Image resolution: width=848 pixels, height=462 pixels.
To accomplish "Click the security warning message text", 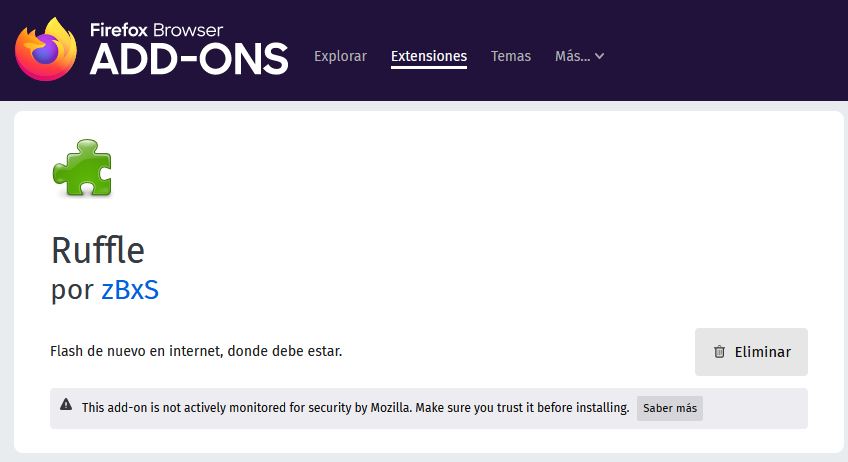I will pos(355,407).
